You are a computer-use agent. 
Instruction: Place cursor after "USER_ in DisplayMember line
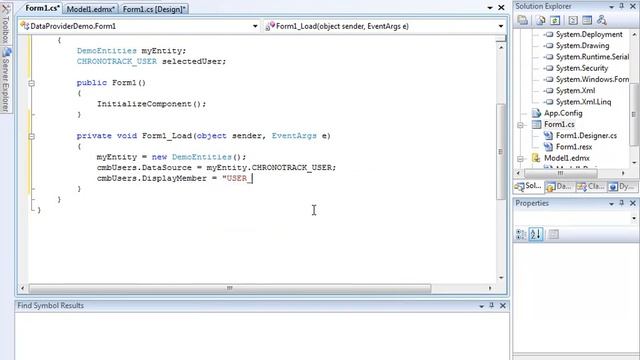point(253,178)
